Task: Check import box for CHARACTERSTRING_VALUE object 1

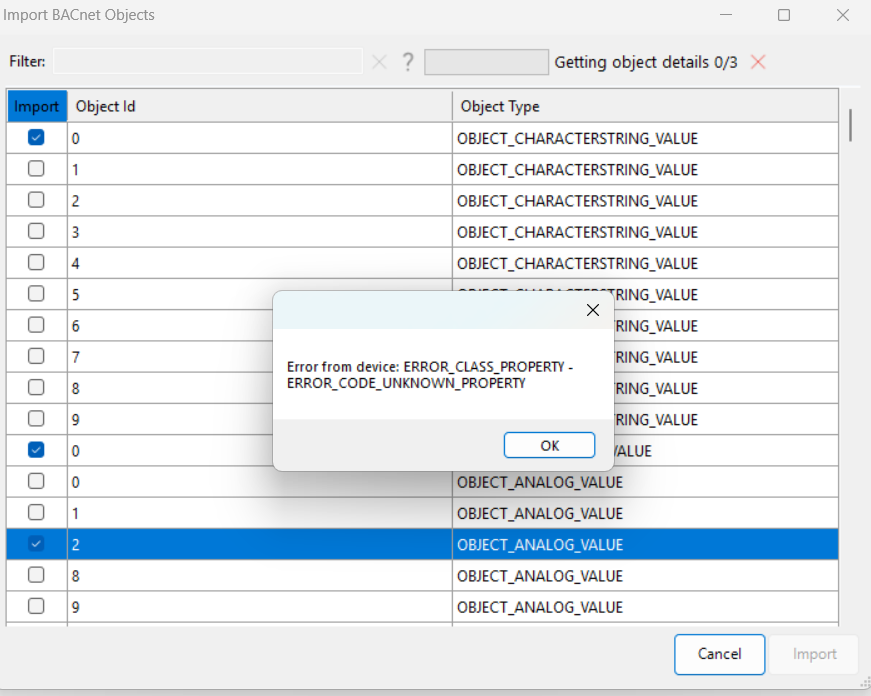Action: (x=36, y=169)
